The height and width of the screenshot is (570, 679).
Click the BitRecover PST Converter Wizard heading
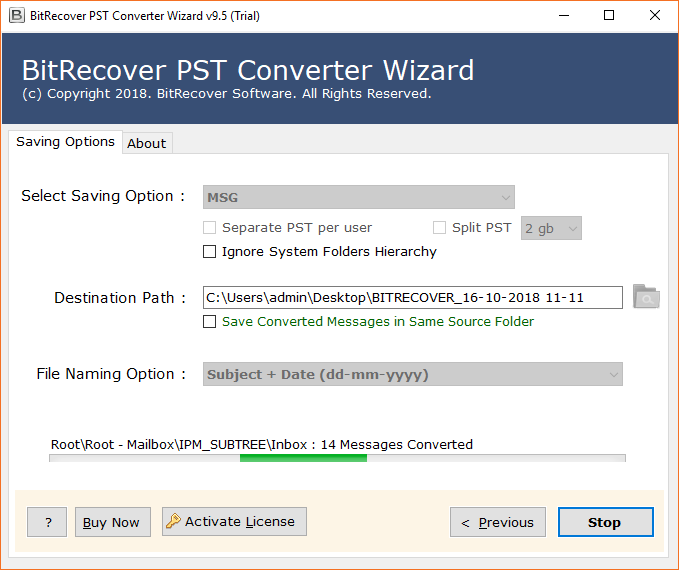248,70
